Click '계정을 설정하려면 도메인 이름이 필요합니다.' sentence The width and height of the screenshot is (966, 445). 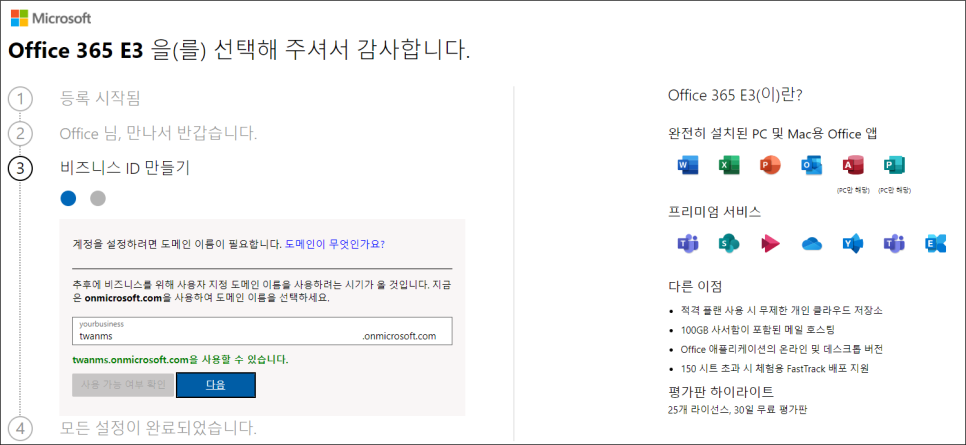pyautogui.click(x=177, y=243)
